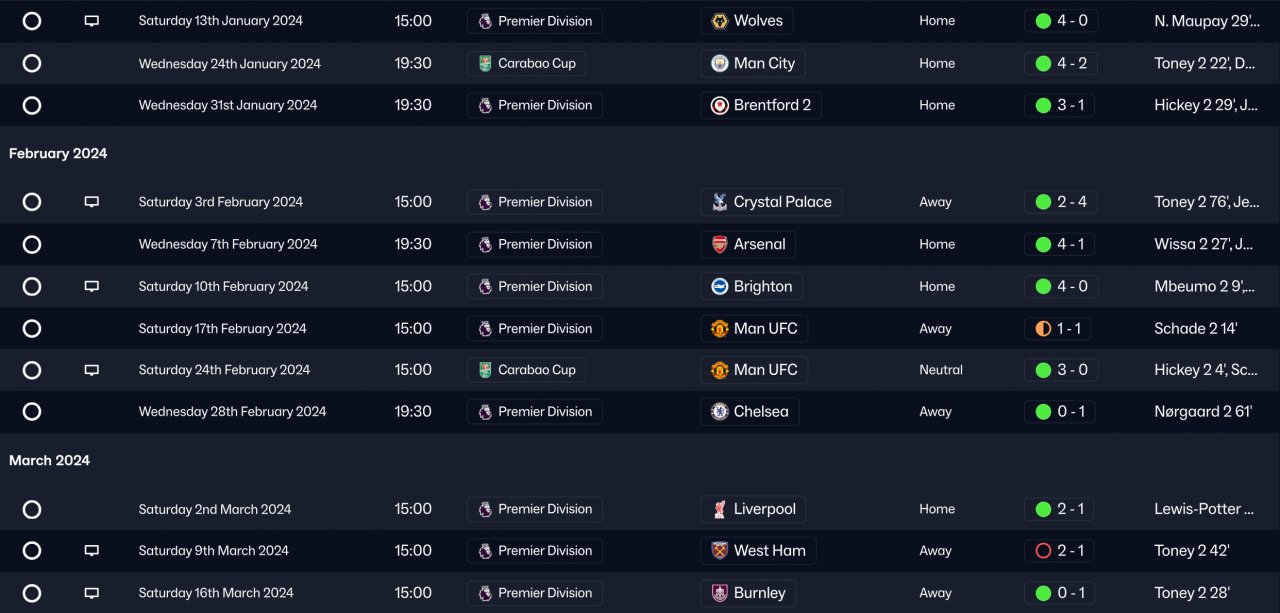Click the TV icon on the Brighton fixture
The image size is (1280, 613).
click(91, 286)
